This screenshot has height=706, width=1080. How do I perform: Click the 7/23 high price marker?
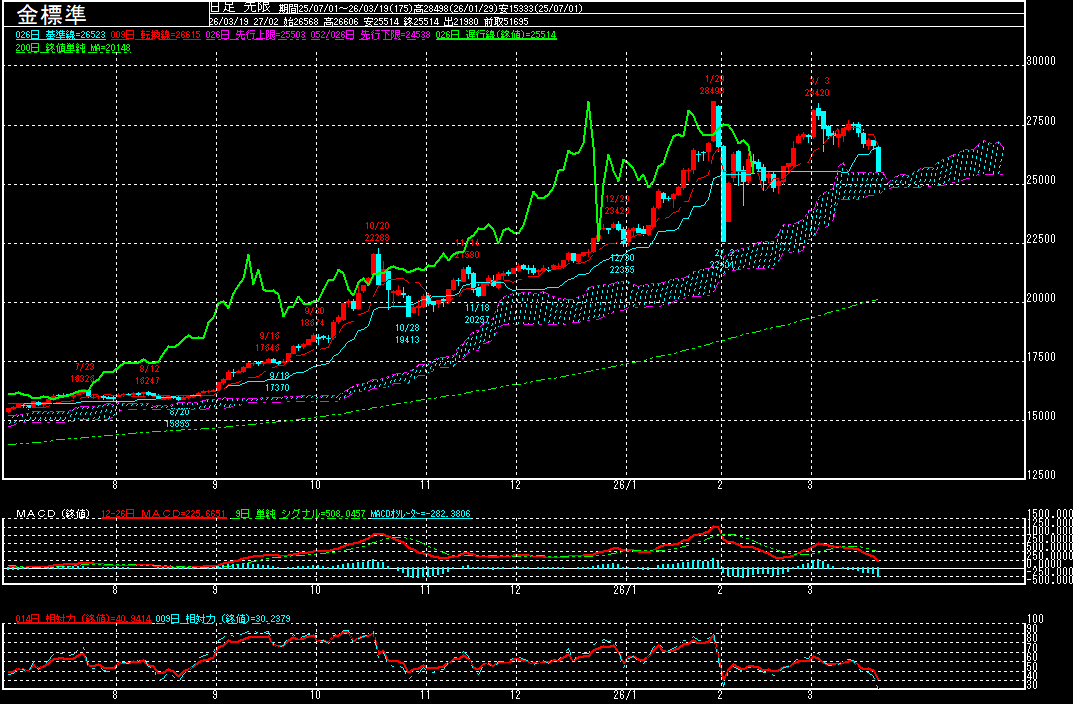(x=82, y=373)
